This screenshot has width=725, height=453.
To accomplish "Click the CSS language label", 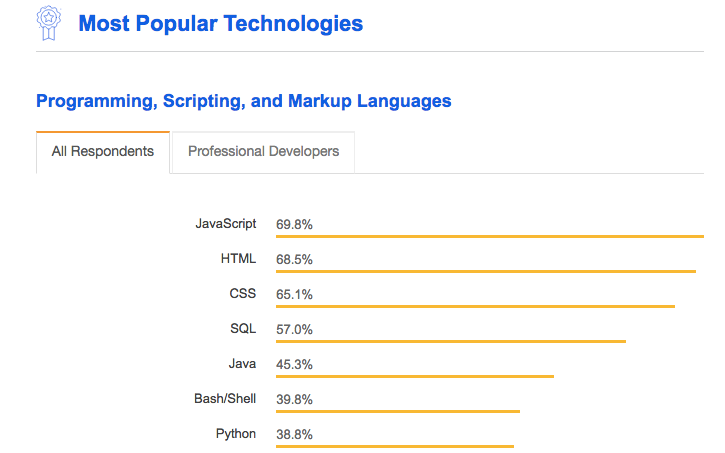I will 242,294.
